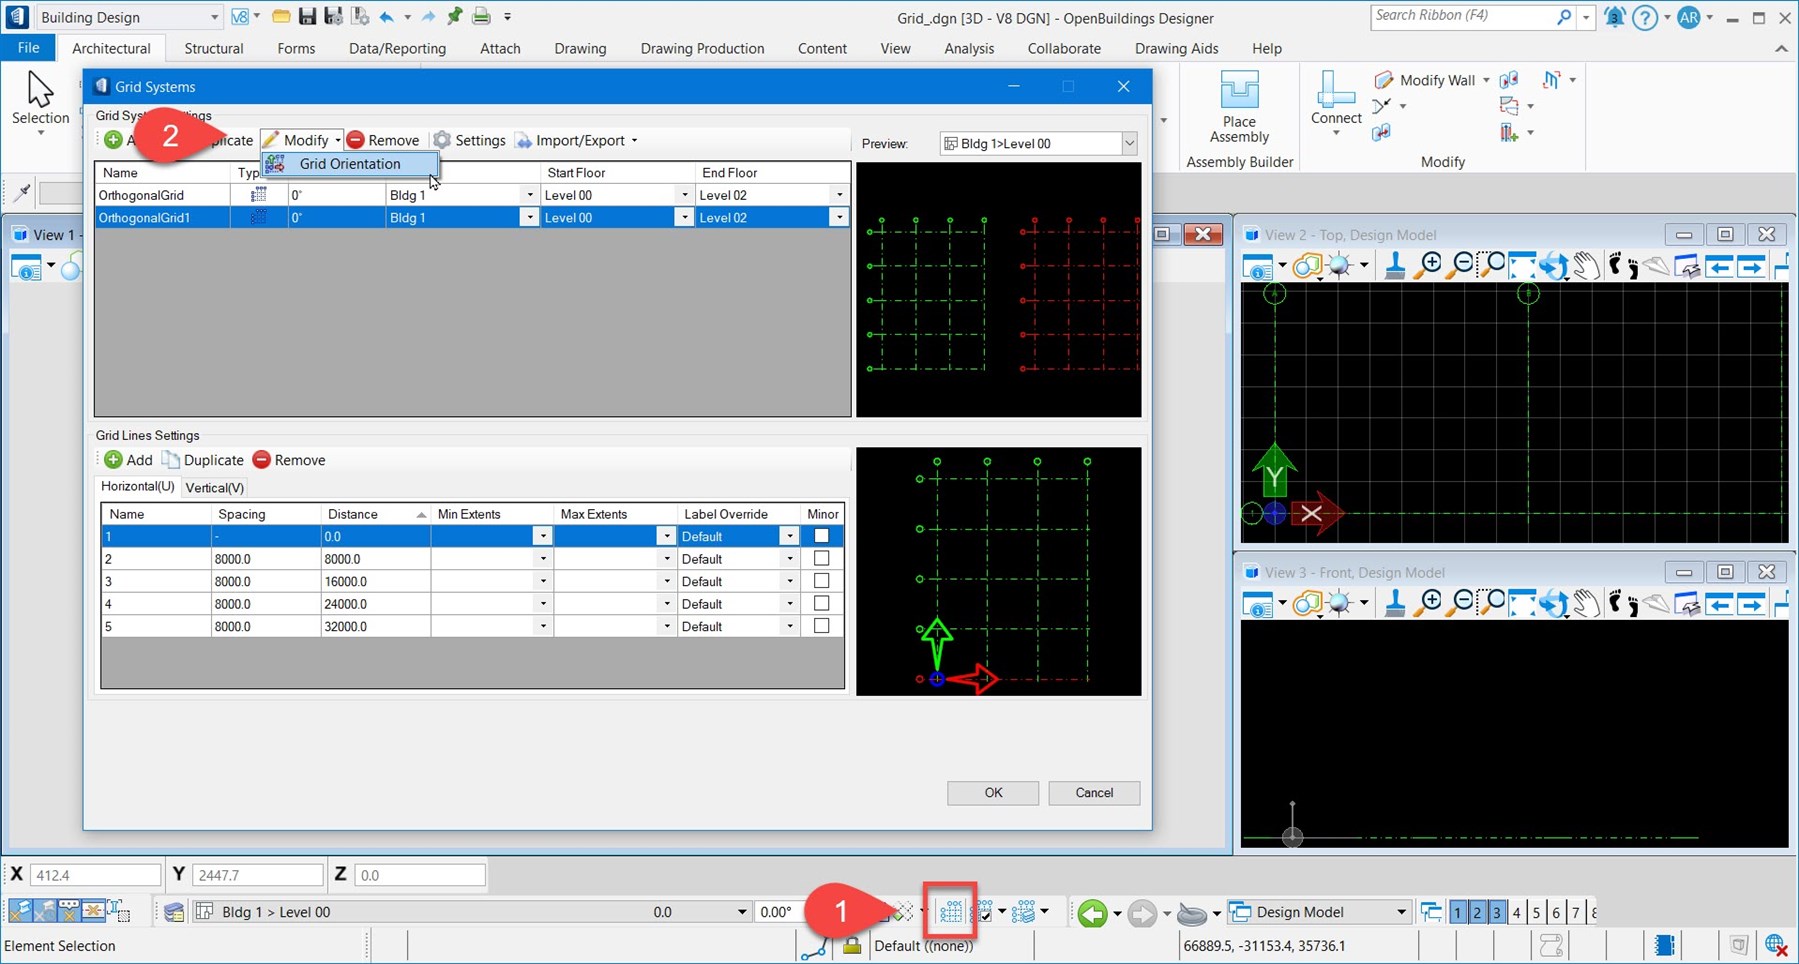Enable Minor checkbox for grid line 5

(x=821, y=626)
